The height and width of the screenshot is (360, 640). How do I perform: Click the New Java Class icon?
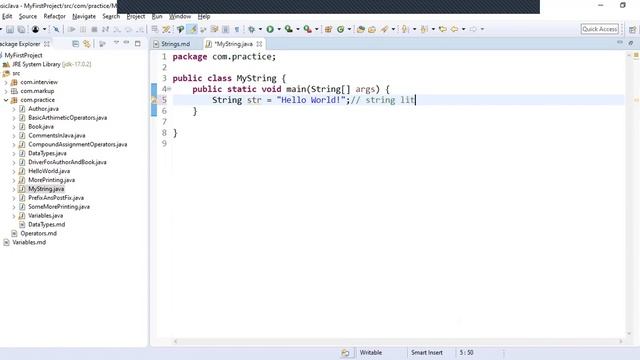pos(340,29)
